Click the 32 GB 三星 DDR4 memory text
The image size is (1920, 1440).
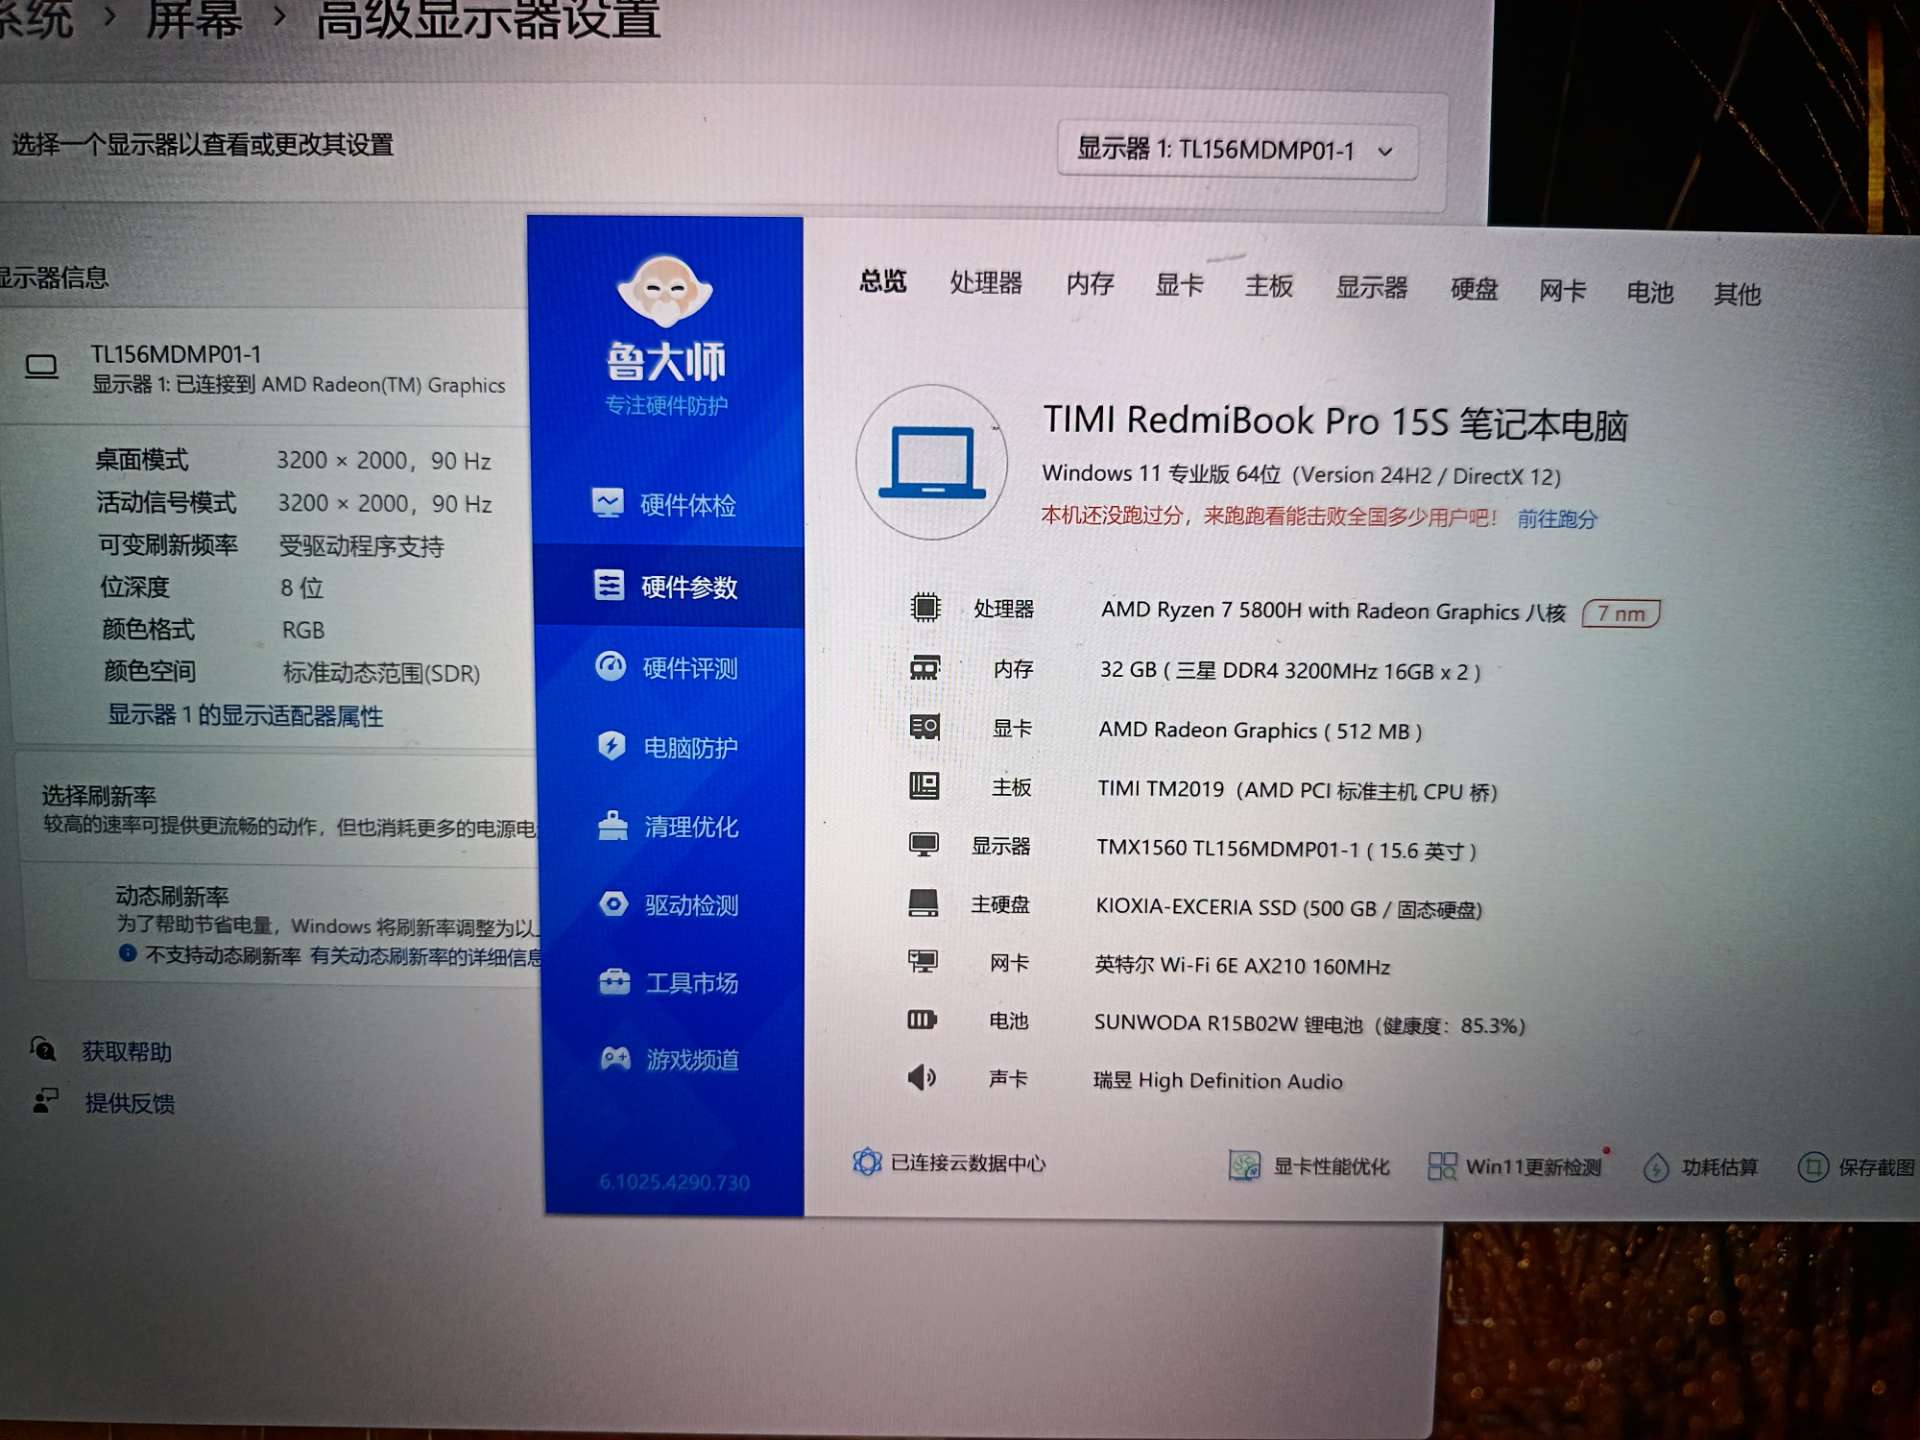pos(1290,670)
